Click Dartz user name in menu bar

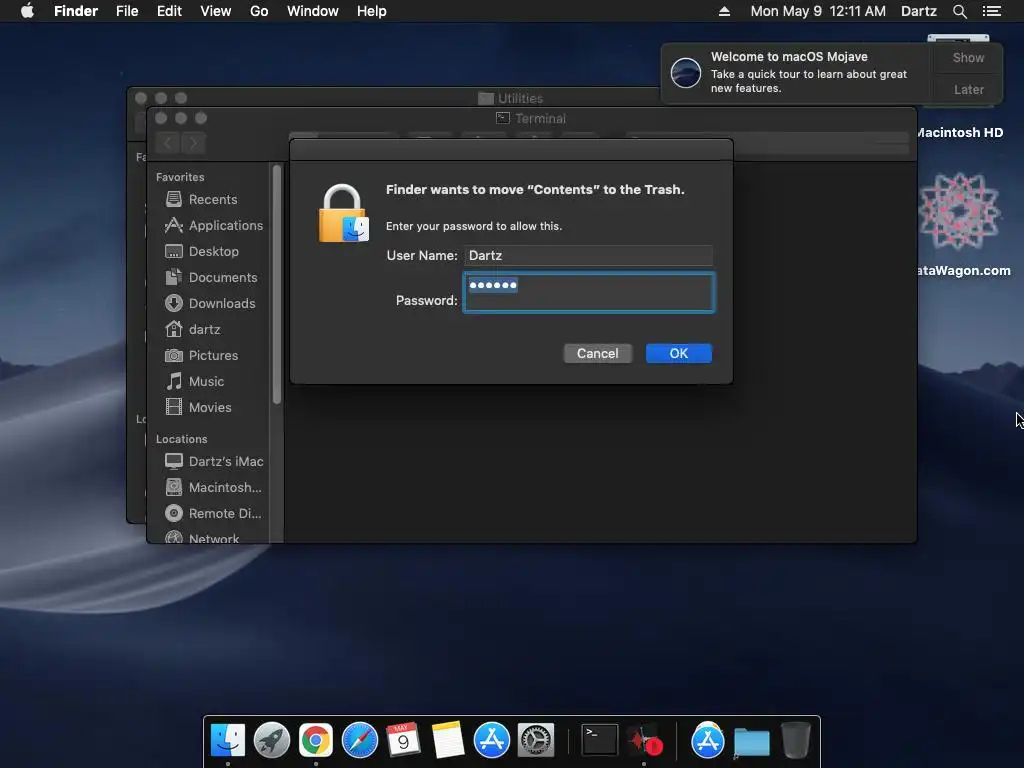coord(918,11)
